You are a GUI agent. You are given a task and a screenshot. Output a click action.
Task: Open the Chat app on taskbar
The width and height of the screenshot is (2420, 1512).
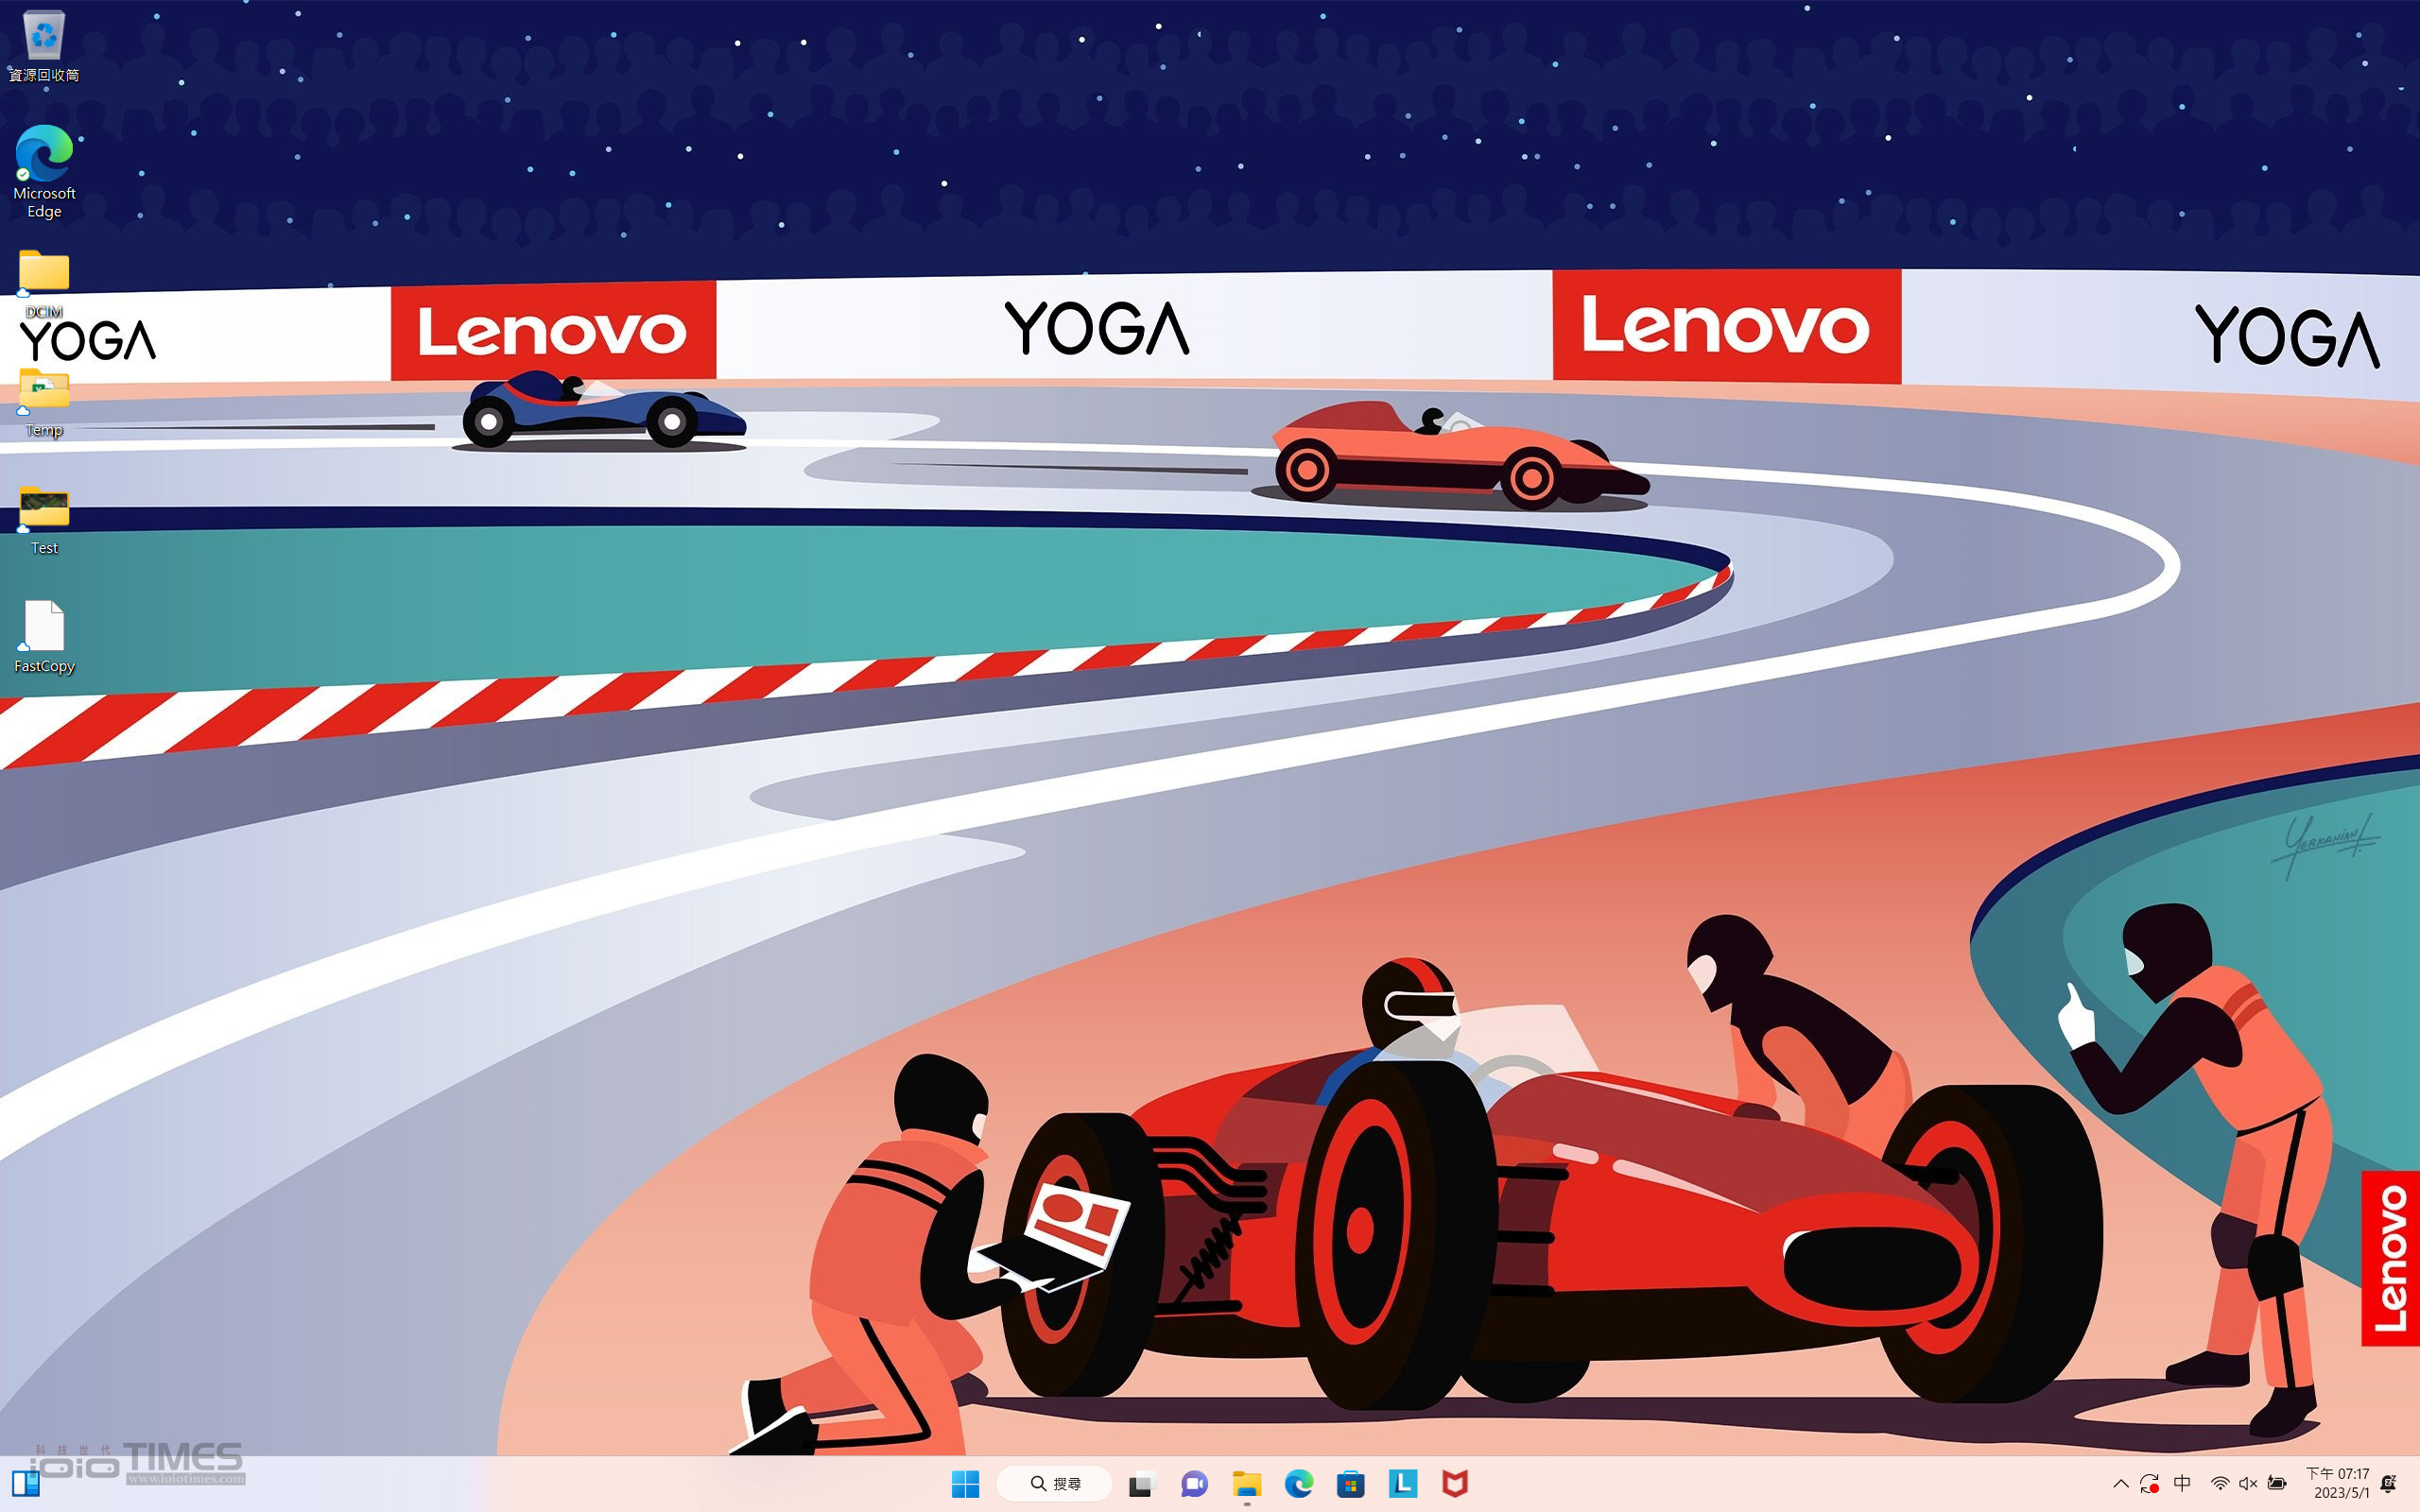click(x=1194, y=1484)
